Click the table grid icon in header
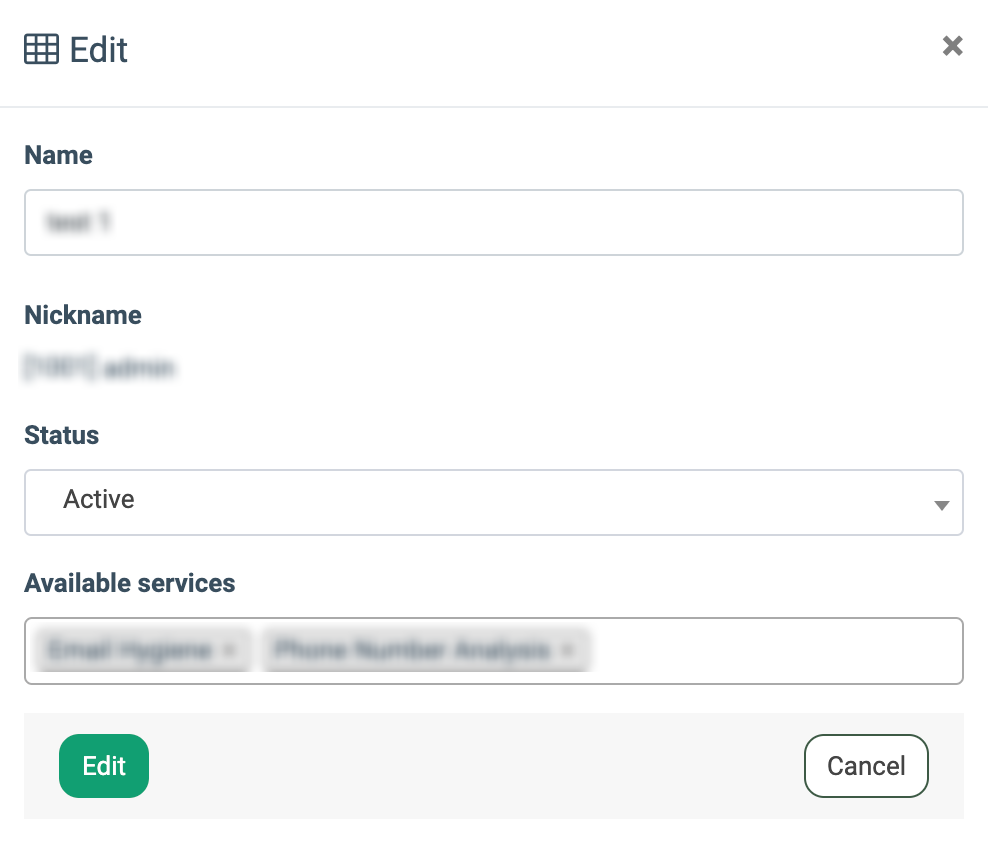This screenshot has height=844, width=988. click(41, 49)
